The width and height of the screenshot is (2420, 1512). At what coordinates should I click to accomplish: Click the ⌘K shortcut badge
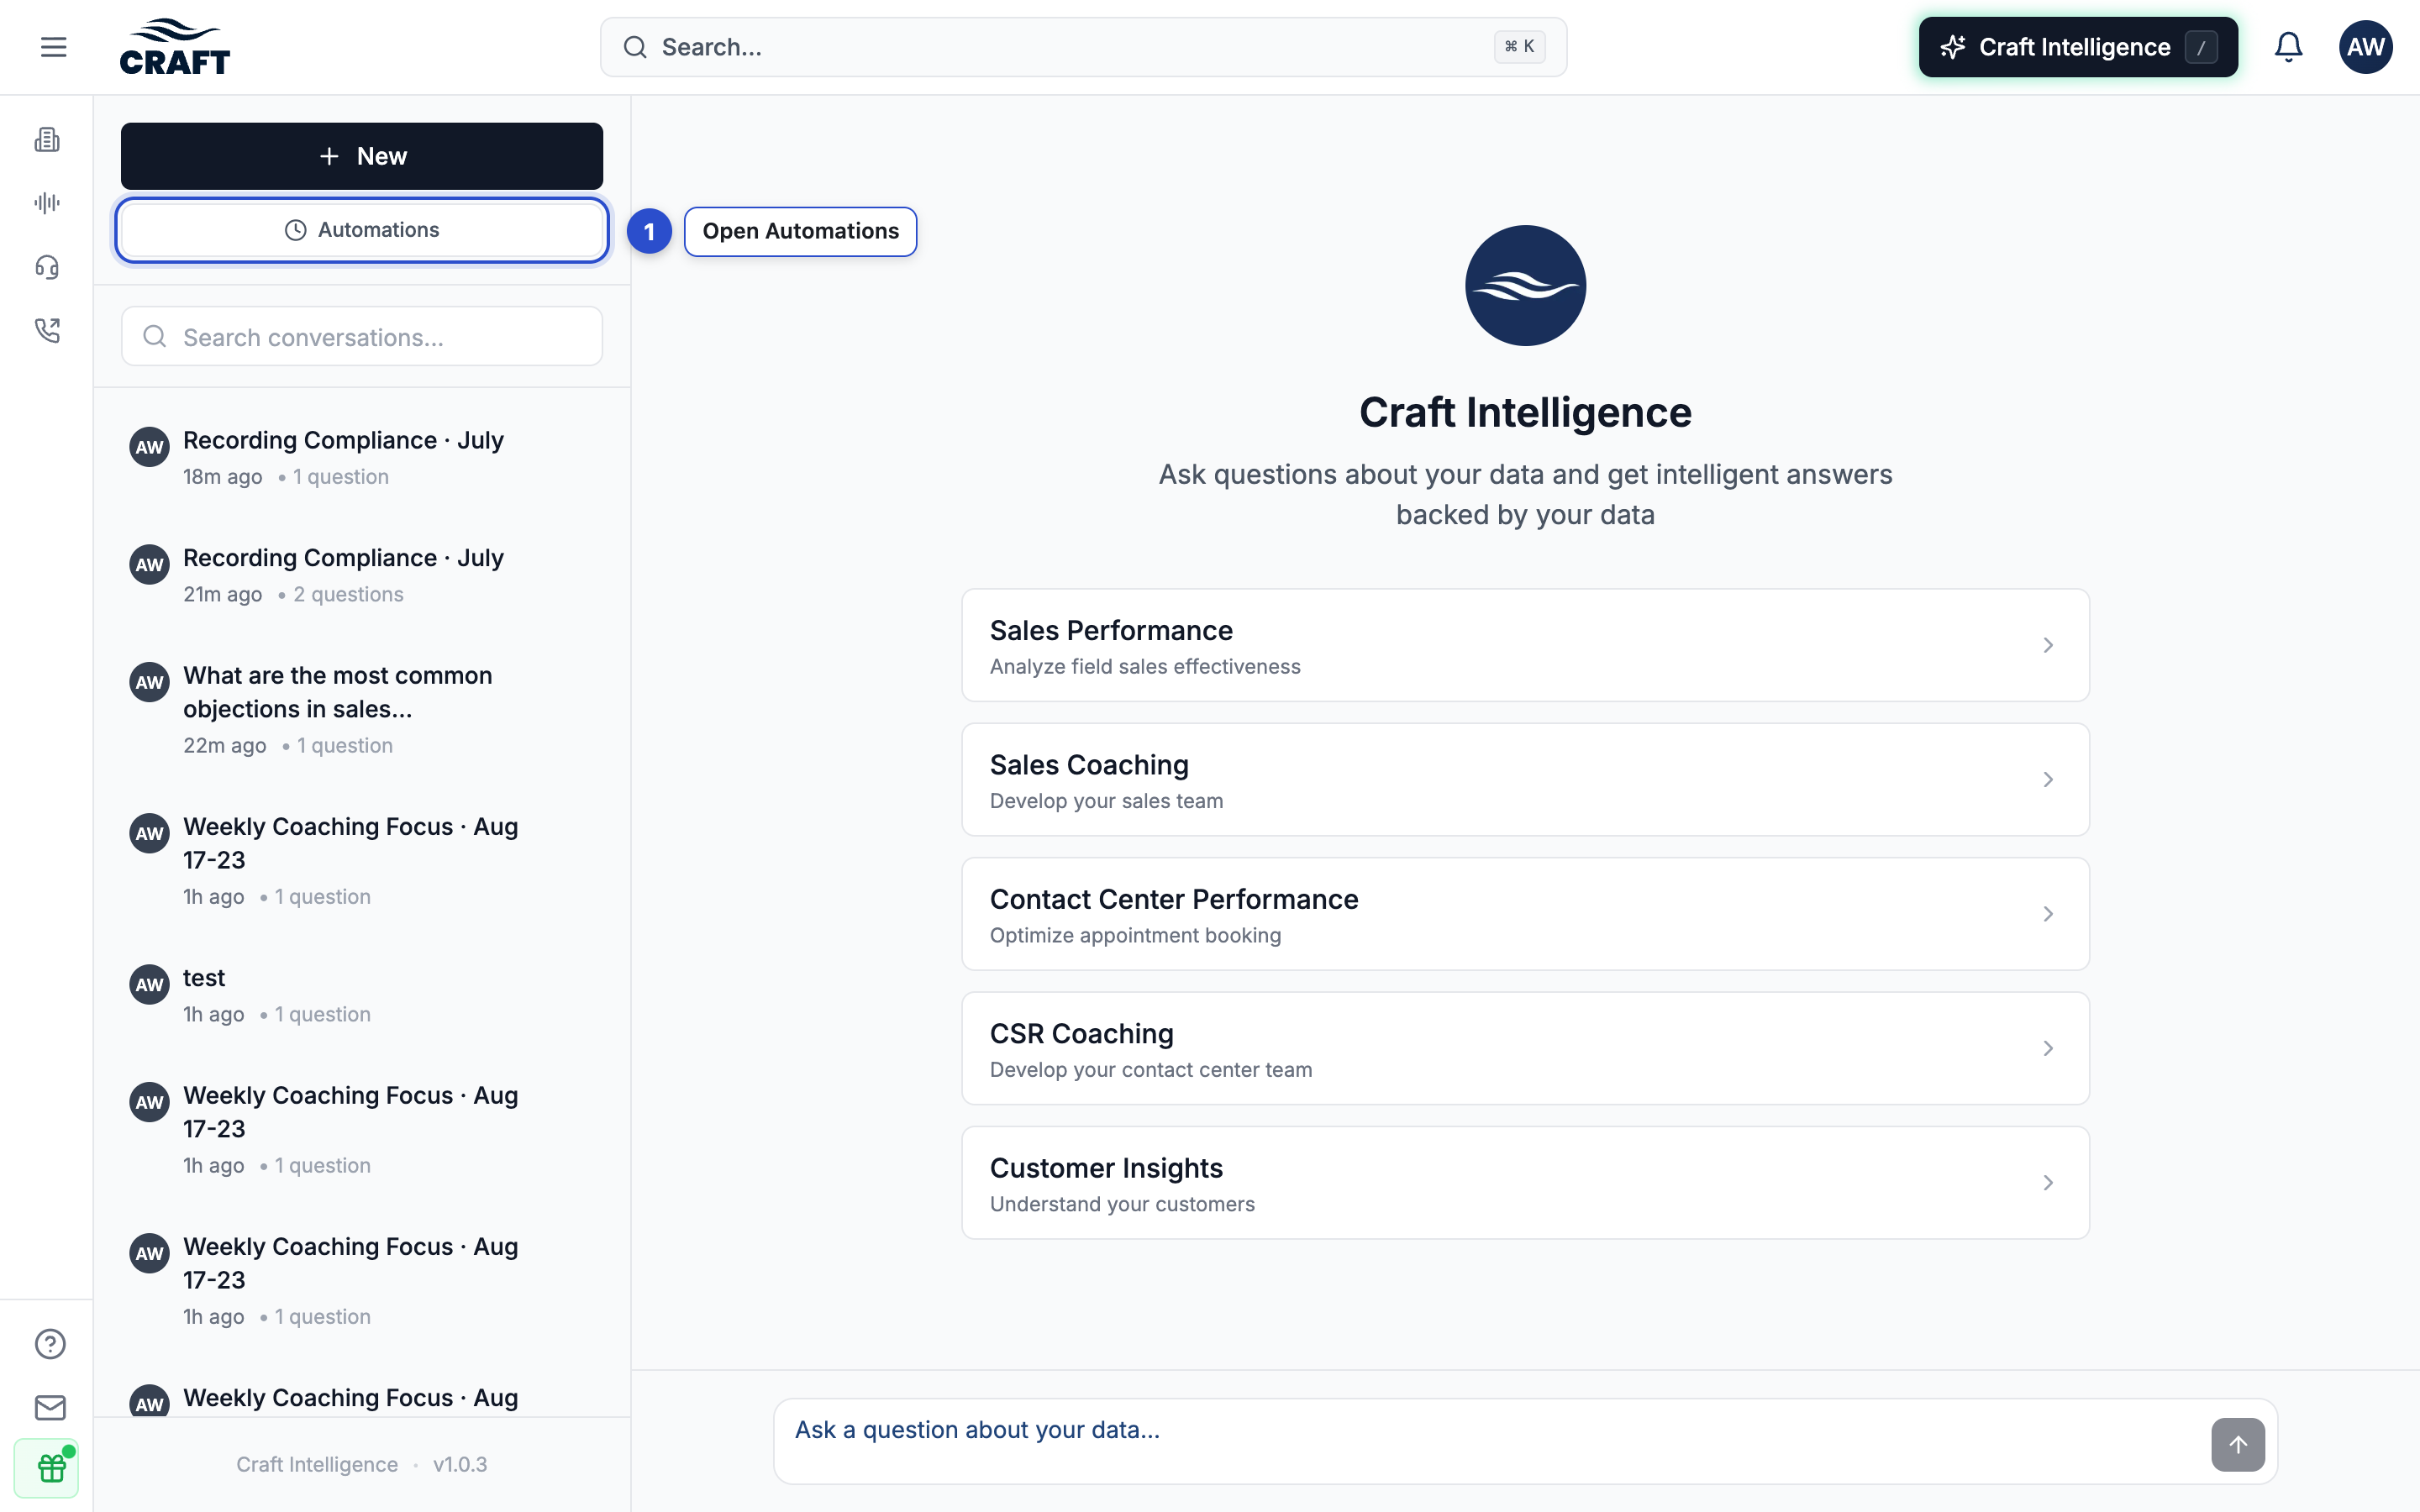click(1519, 47)
